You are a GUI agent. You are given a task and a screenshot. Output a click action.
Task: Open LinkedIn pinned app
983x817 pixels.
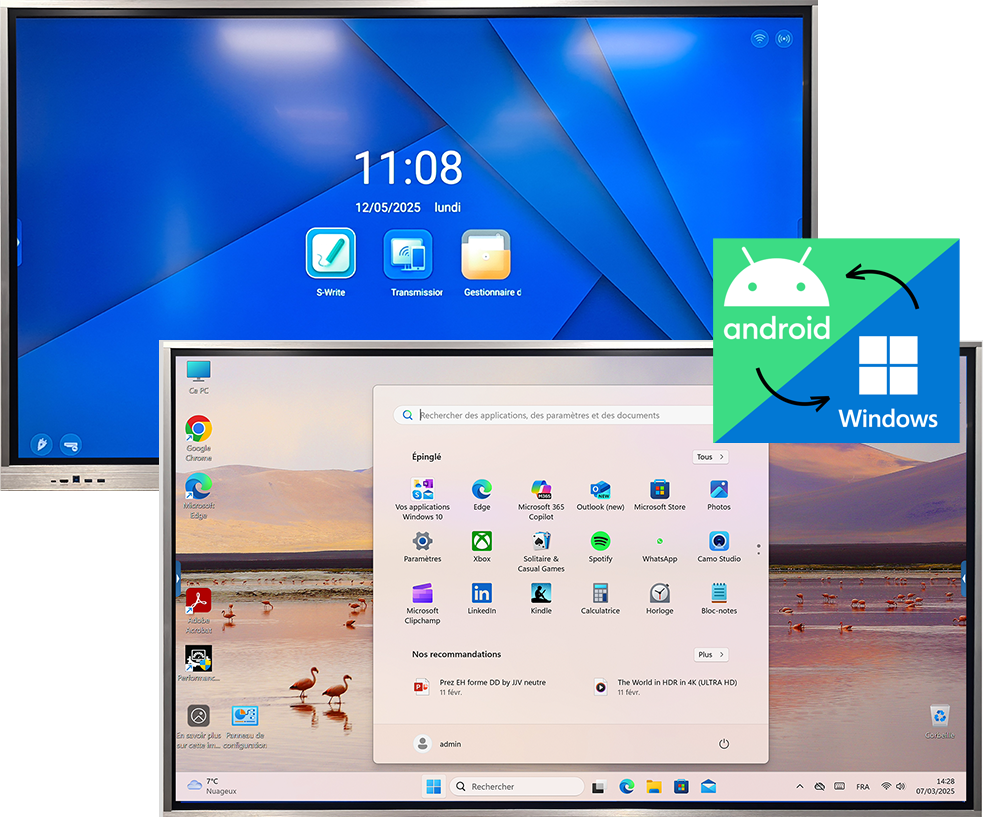[481, 599]
